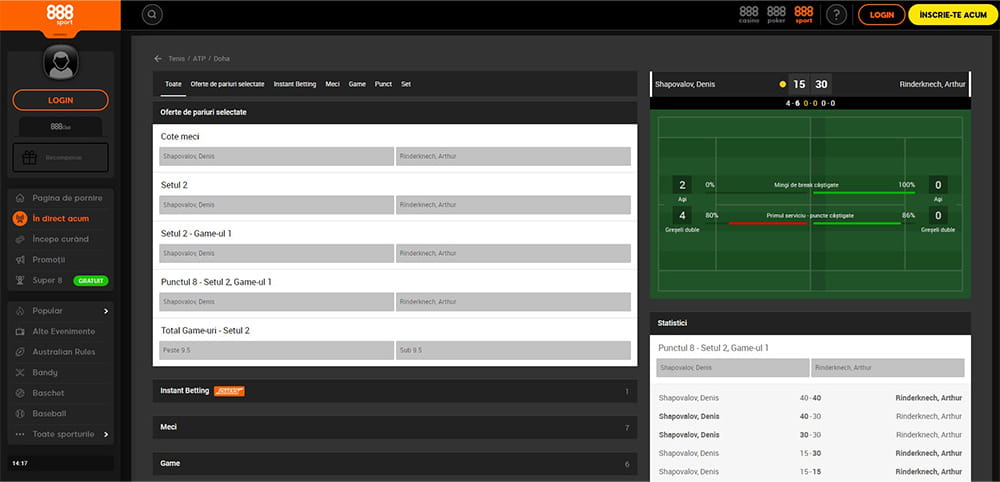Click the Toate sporturile dots icon
Screen dimensions: 1000x482
tap(20, 434)
